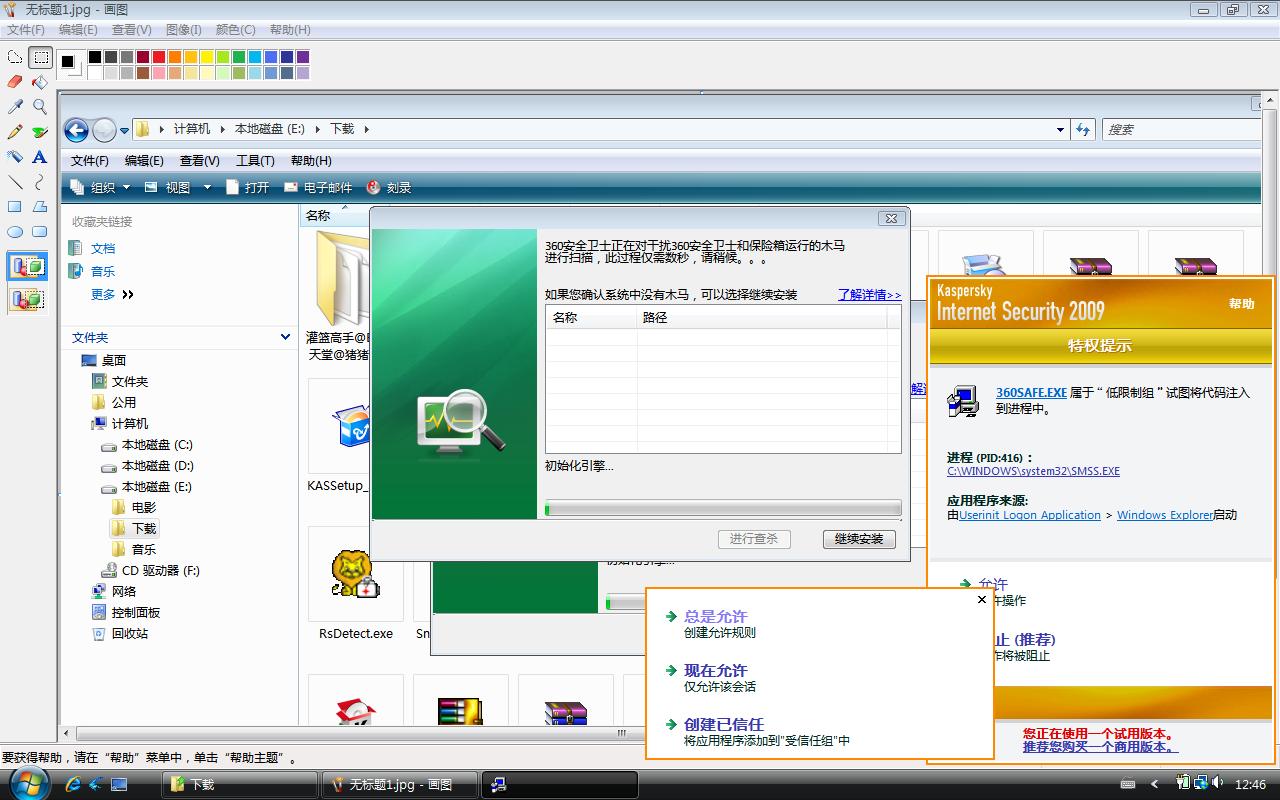Show hidden tray icons with the chevron
Image resolution: width=1280 pixels, height=800 pixels.
(1154, 784)
